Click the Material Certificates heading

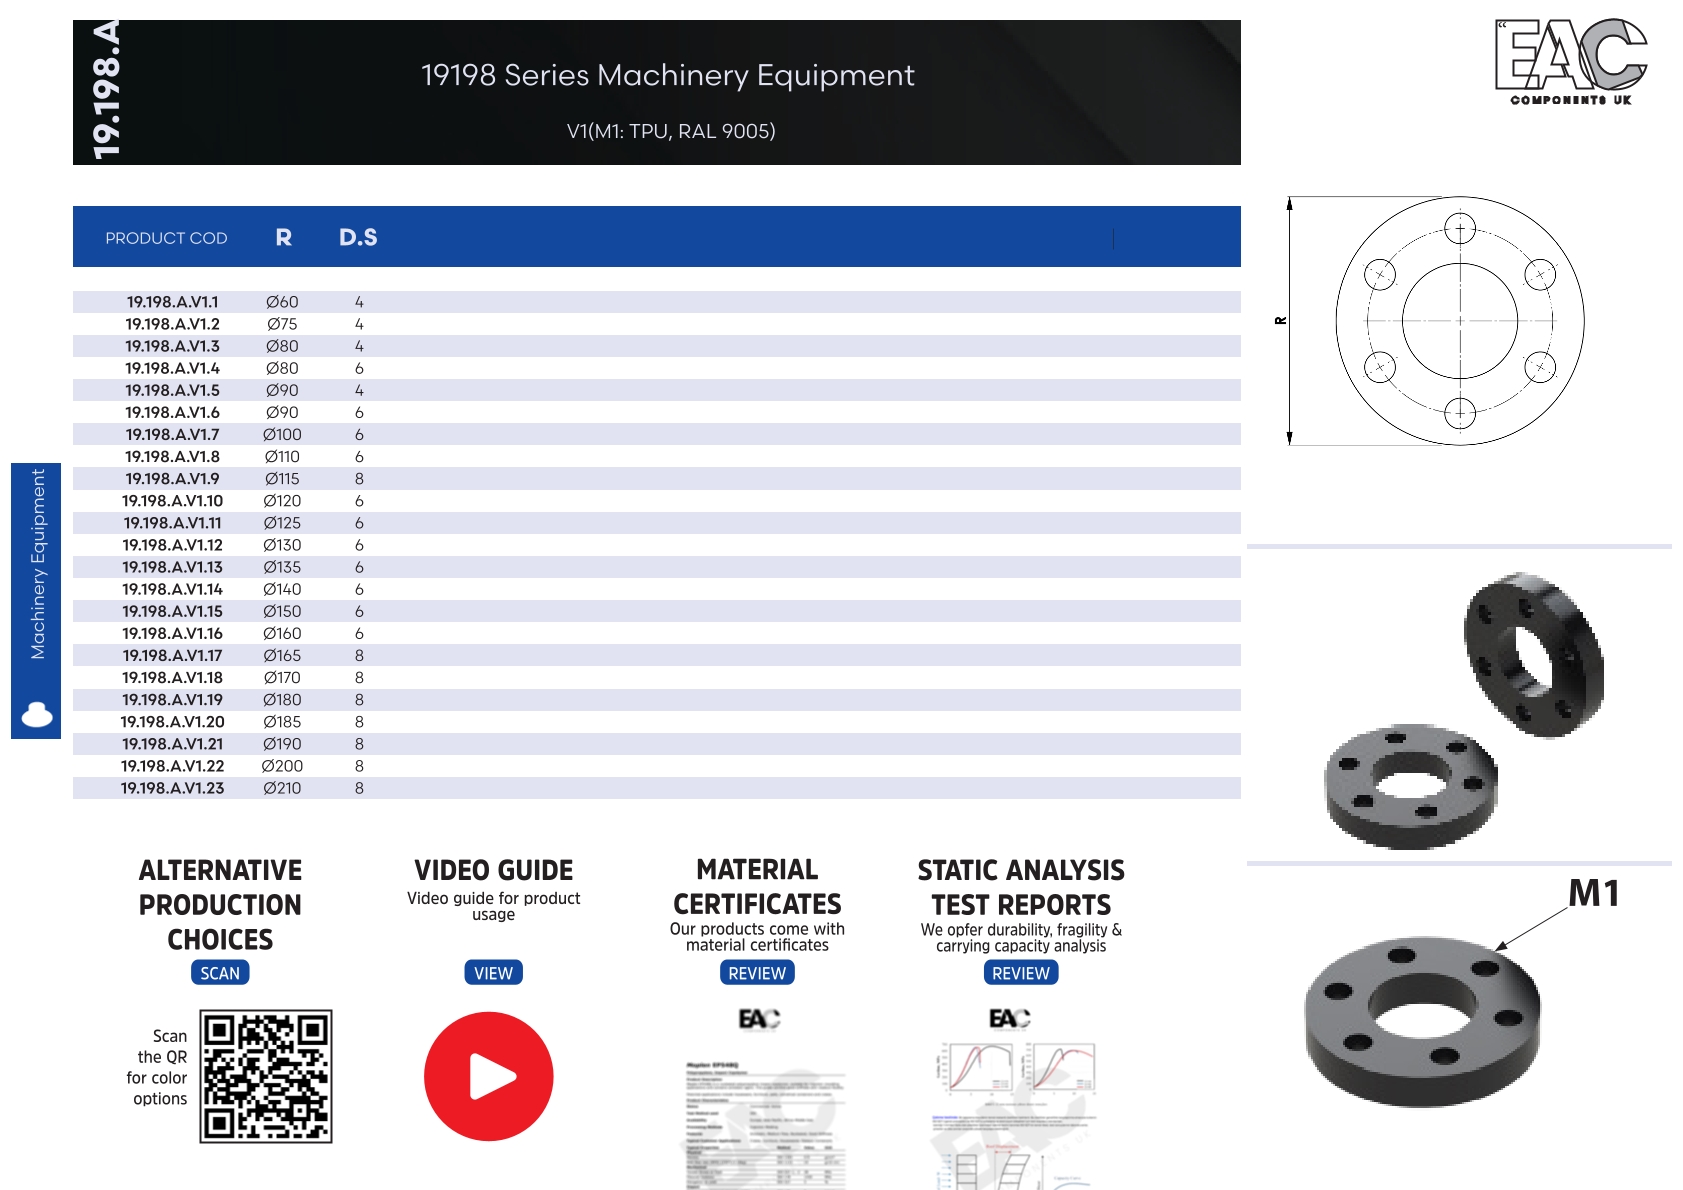[757, 887]
